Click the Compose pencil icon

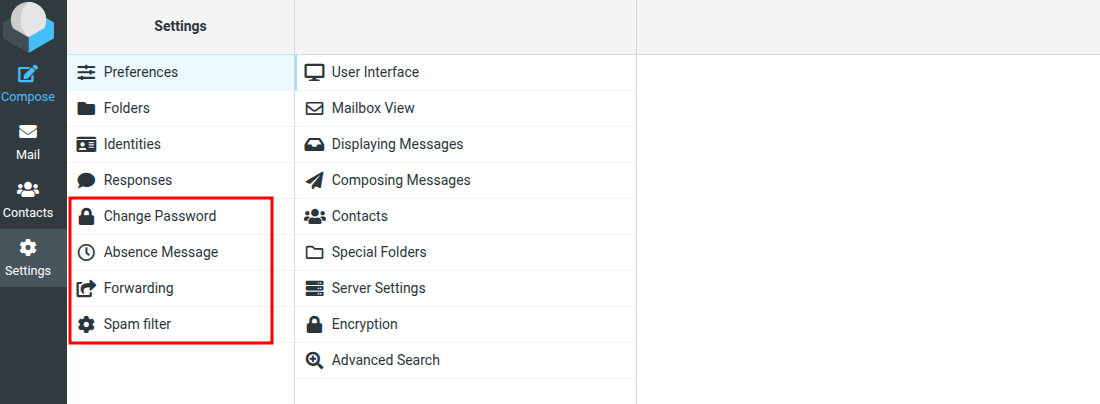(28, 74)
